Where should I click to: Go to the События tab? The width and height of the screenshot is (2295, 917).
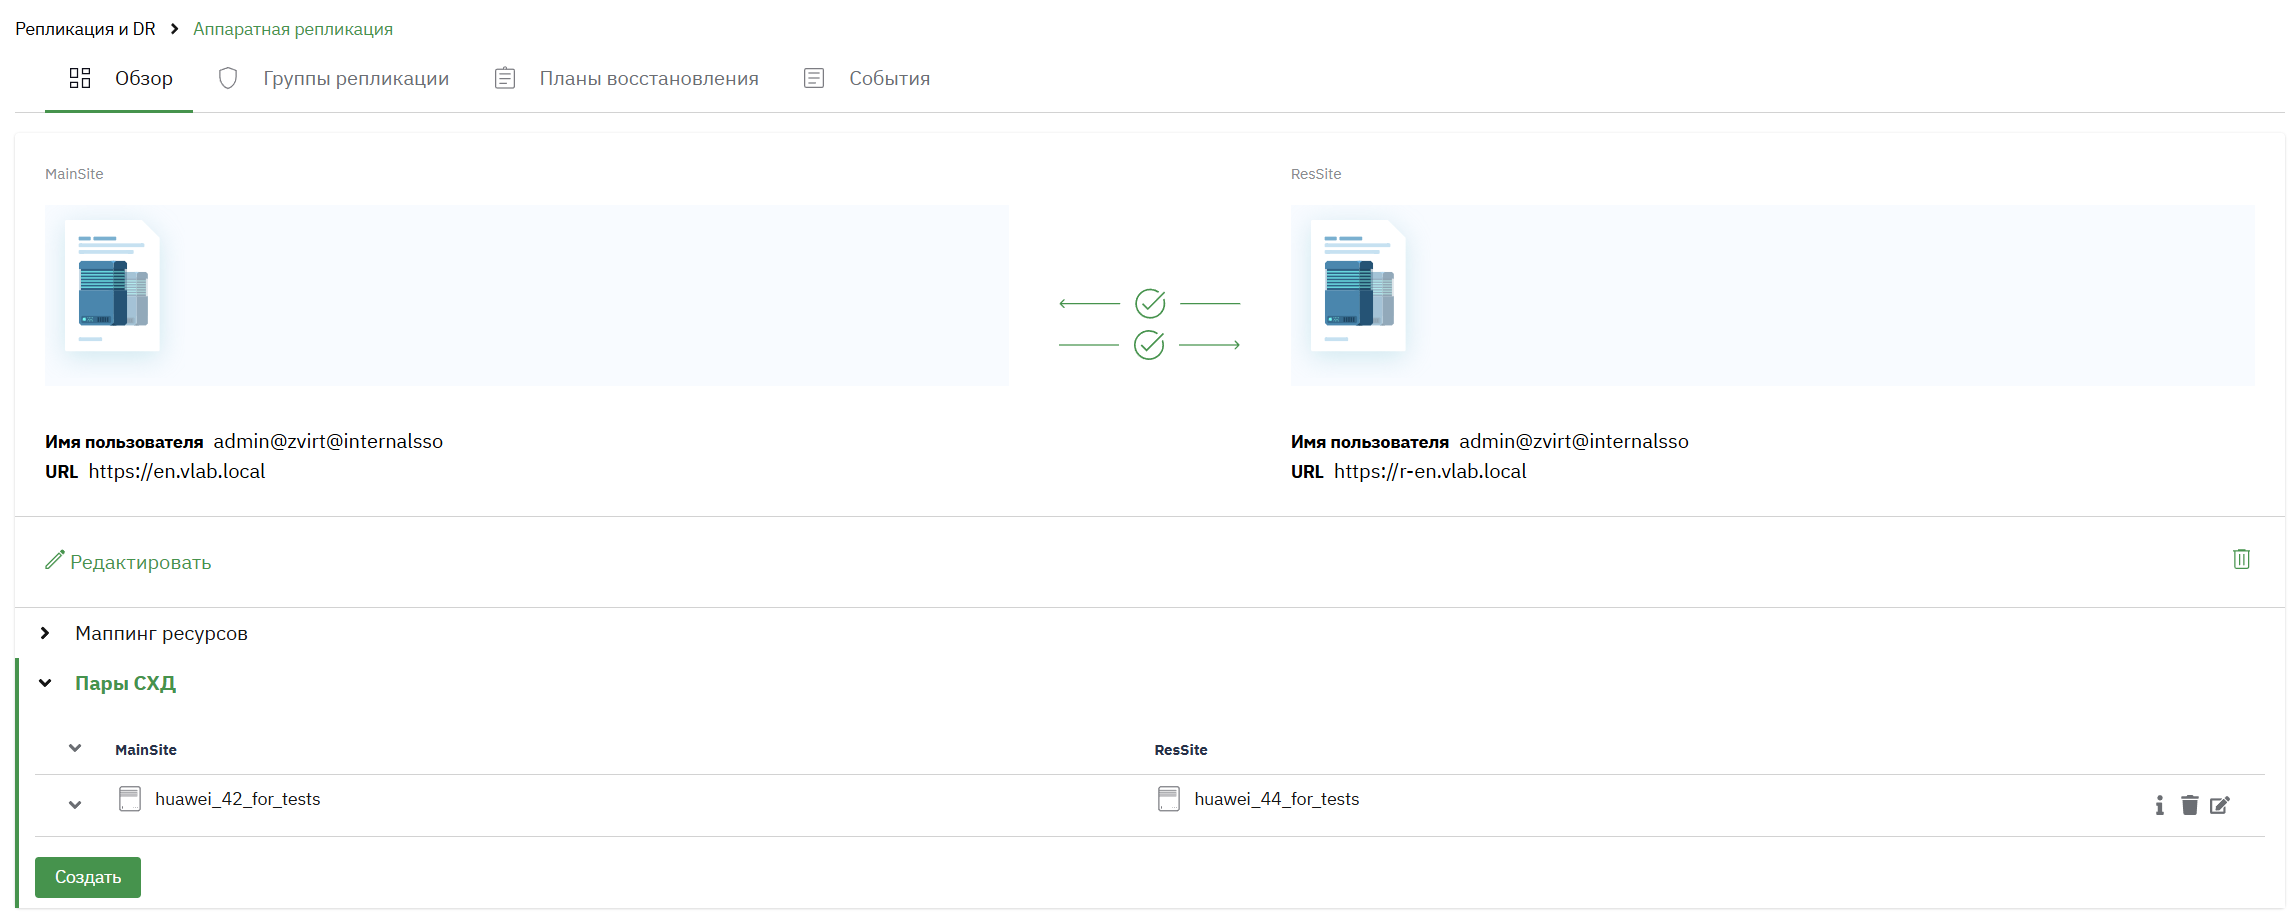point(867,78)
